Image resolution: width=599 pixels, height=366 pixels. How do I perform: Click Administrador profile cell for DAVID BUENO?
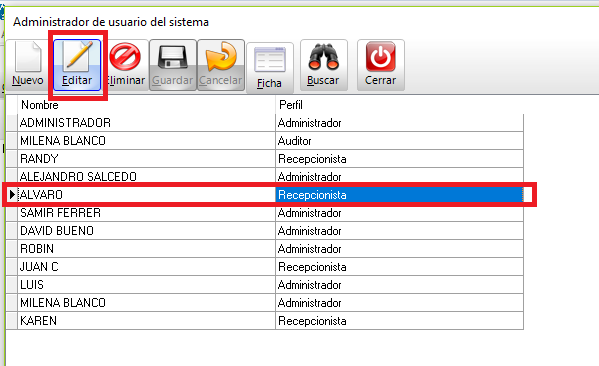[399, 230]
